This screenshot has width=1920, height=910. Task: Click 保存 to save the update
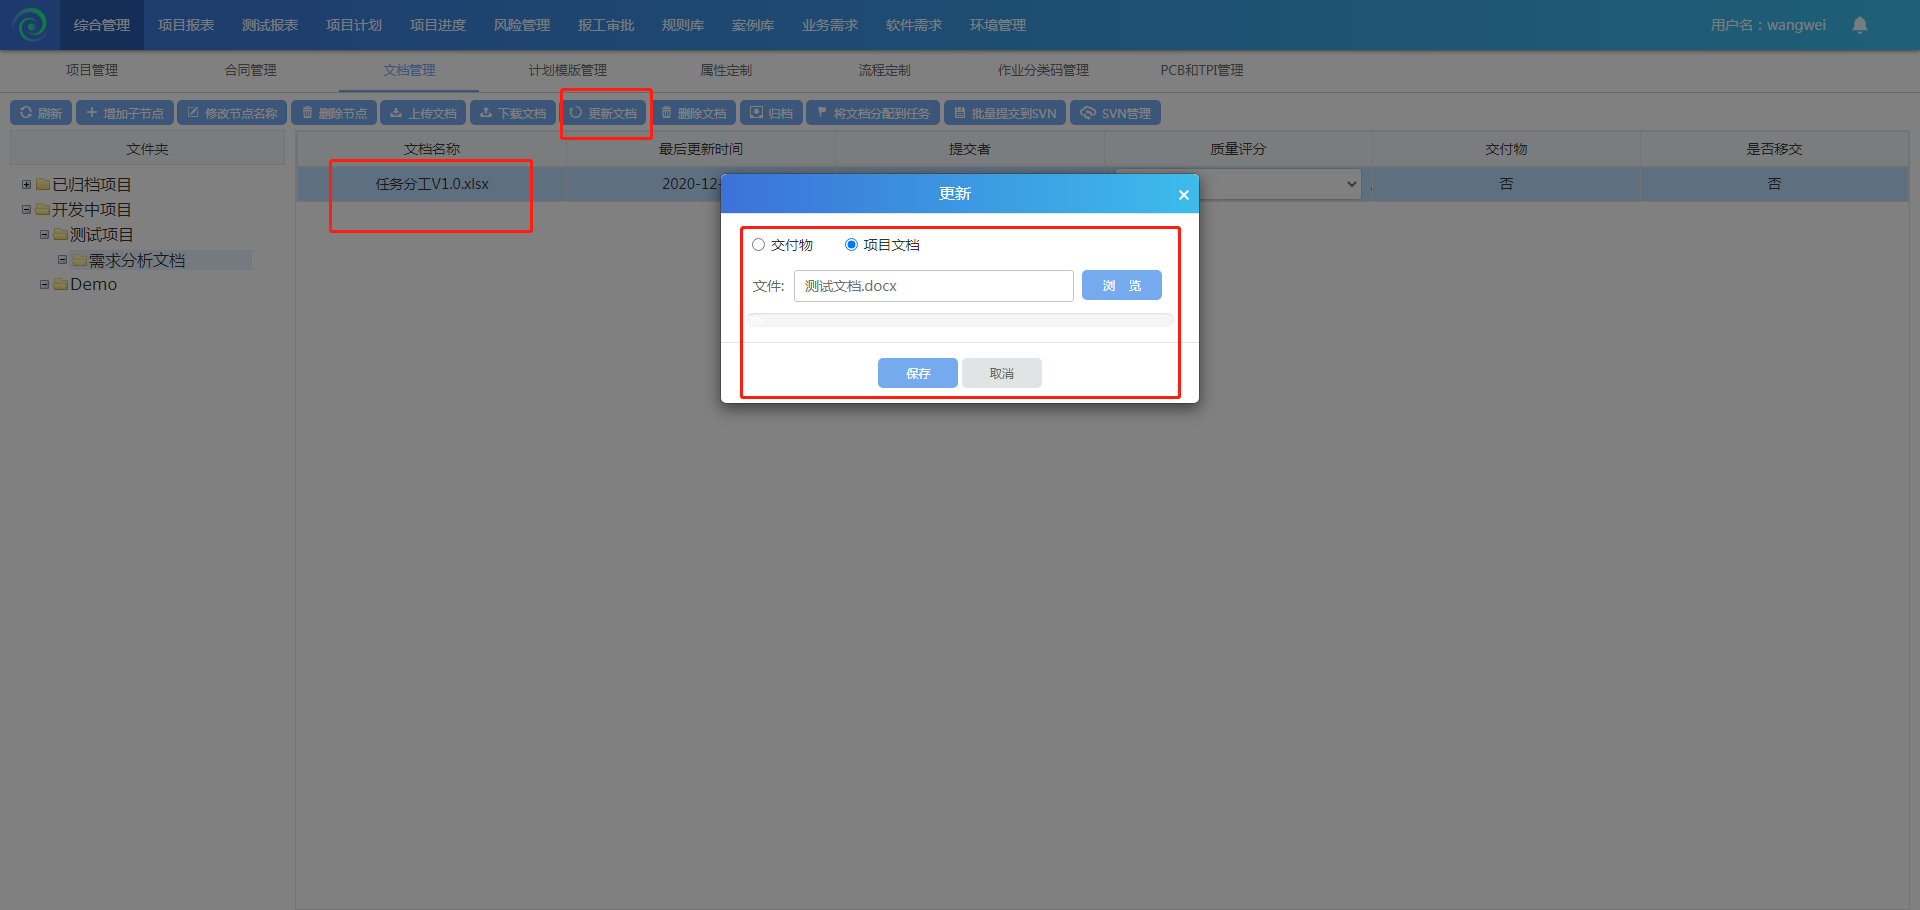(x=918, y=373)
